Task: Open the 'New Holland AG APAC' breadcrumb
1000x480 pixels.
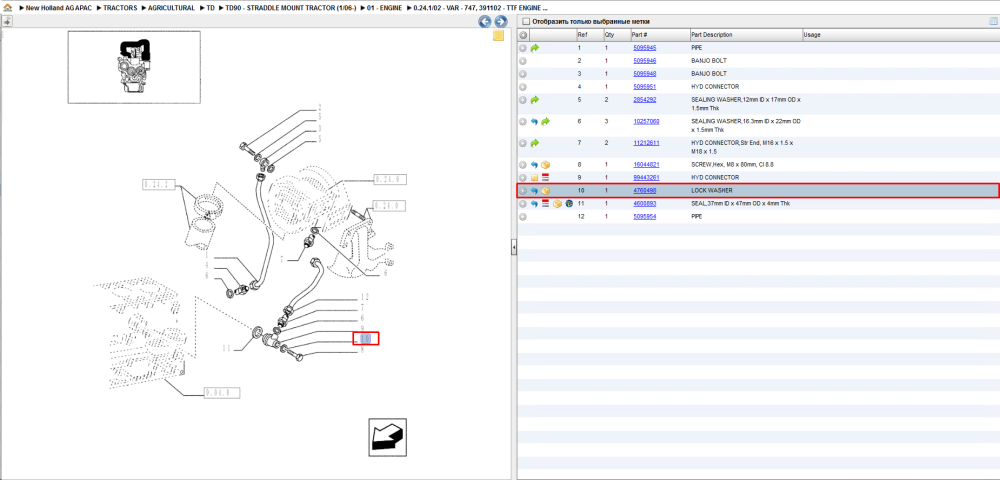Action: pyautogui.click(x=57, y=8)
